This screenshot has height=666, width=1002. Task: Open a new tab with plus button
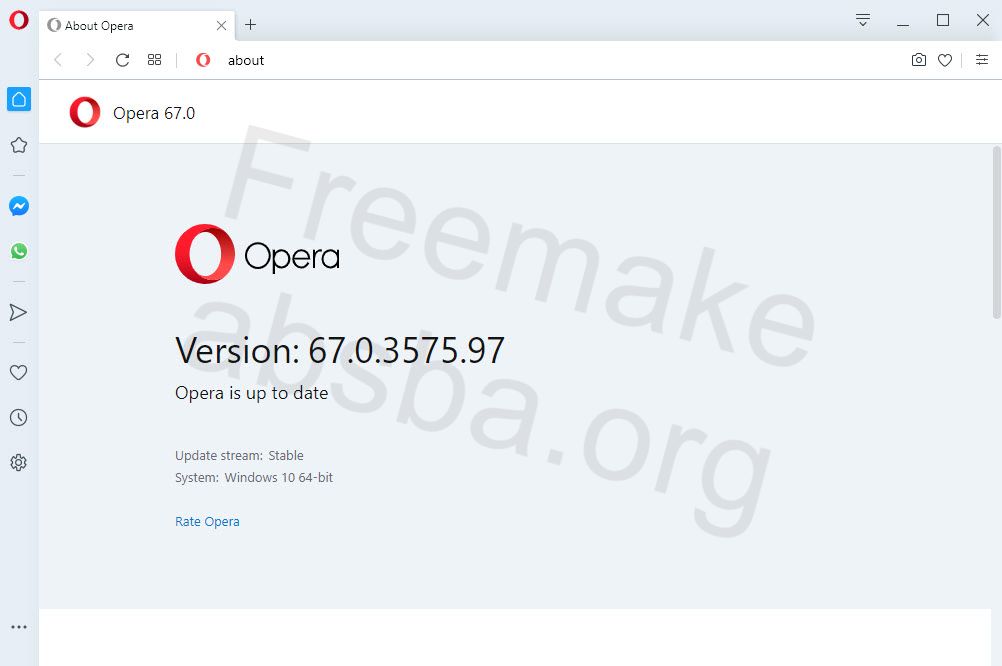pos(250,25)
